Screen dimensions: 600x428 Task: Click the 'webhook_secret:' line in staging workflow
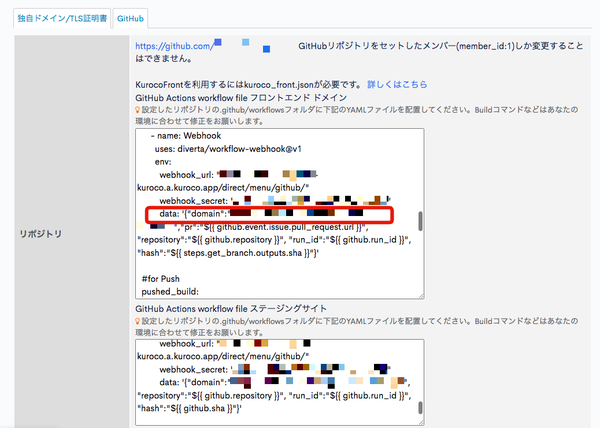point(275,369)
